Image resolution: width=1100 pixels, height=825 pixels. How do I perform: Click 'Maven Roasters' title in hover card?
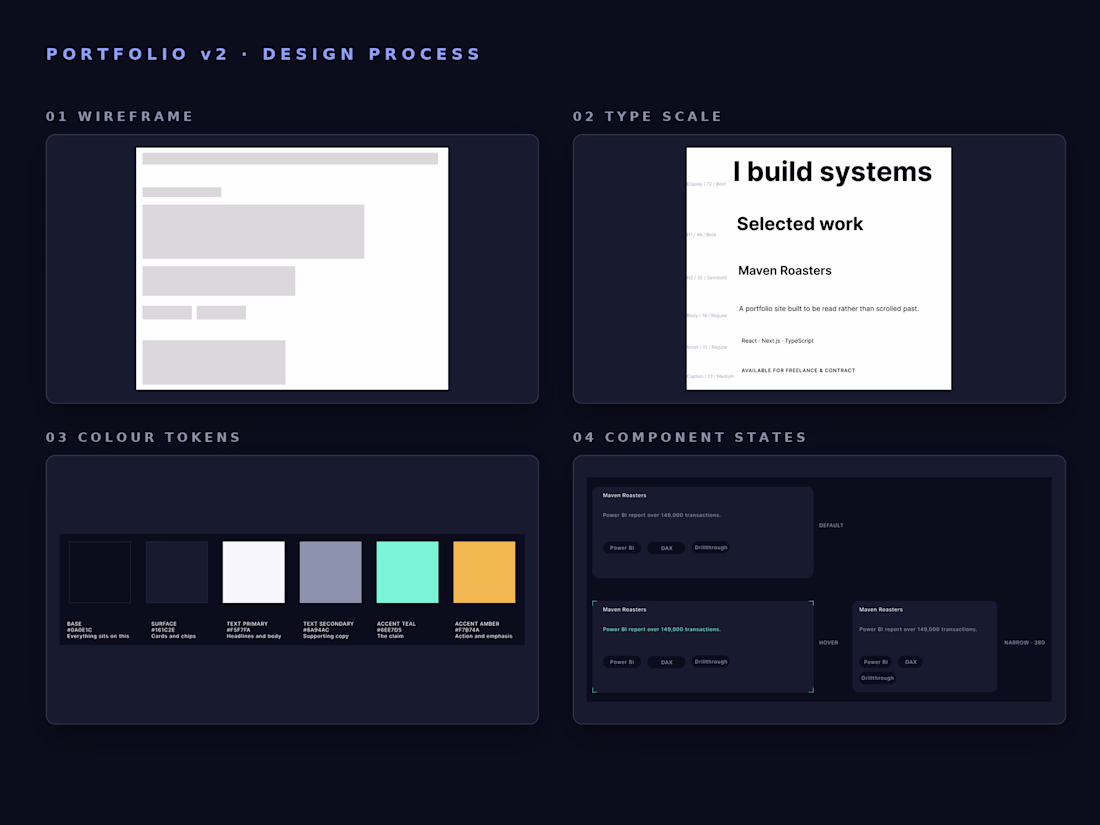point(624,610)
